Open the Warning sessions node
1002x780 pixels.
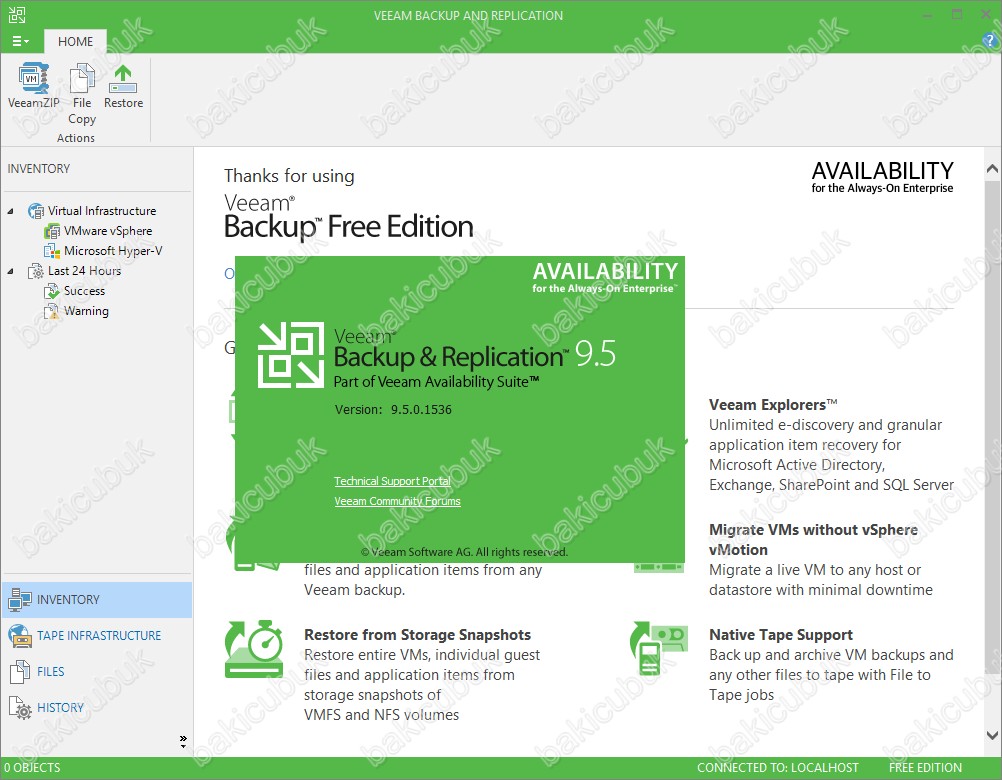[x=86, y=311]
